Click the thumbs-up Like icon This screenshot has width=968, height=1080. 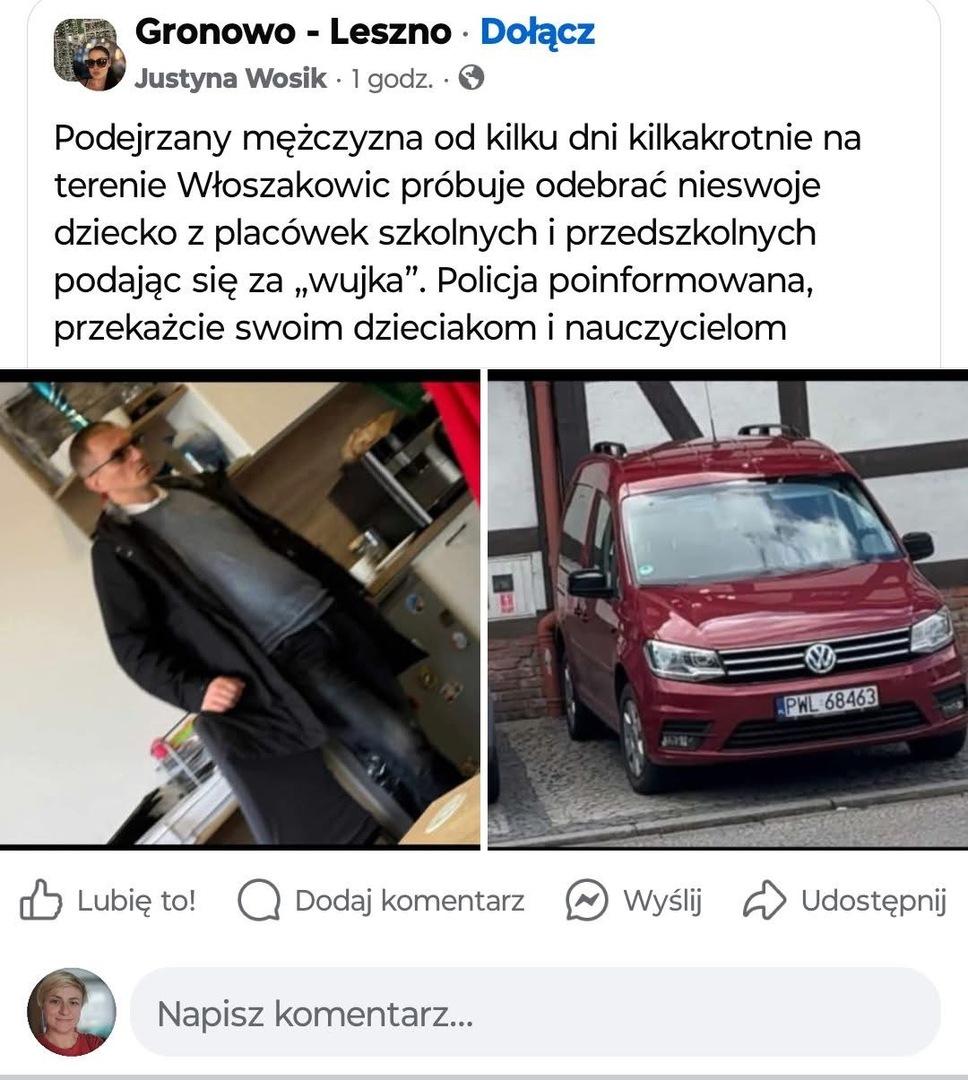click(41, 900)
